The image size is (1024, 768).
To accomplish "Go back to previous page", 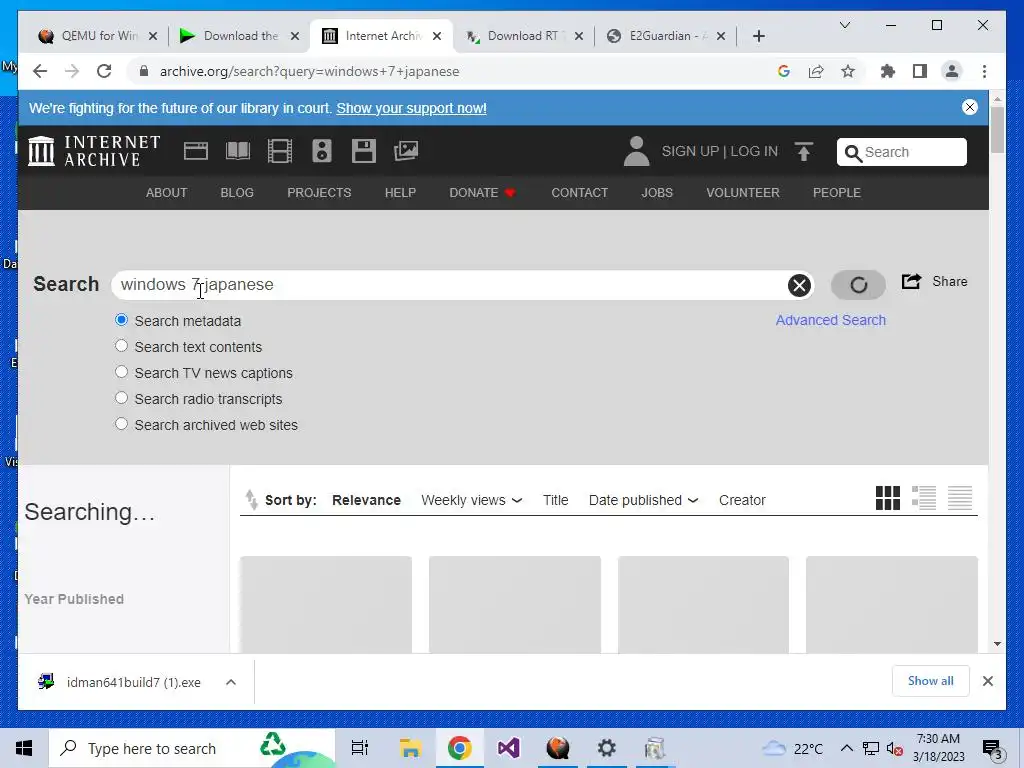I will coord(40,71).
